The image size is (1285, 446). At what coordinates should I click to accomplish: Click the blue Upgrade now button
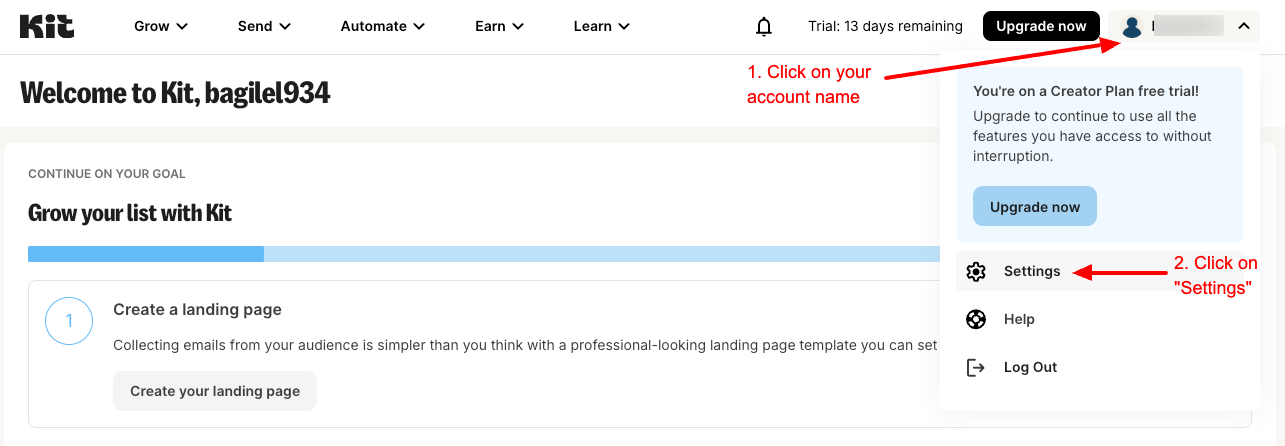click(x=1035, y=207)
